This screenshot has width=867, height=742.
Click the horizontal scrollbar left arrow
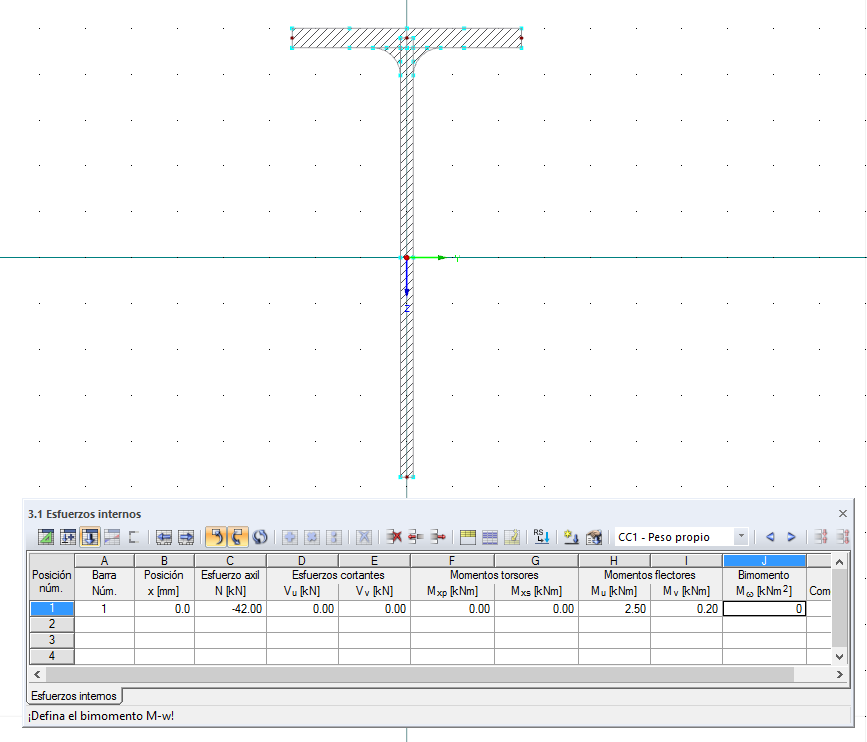37,675
